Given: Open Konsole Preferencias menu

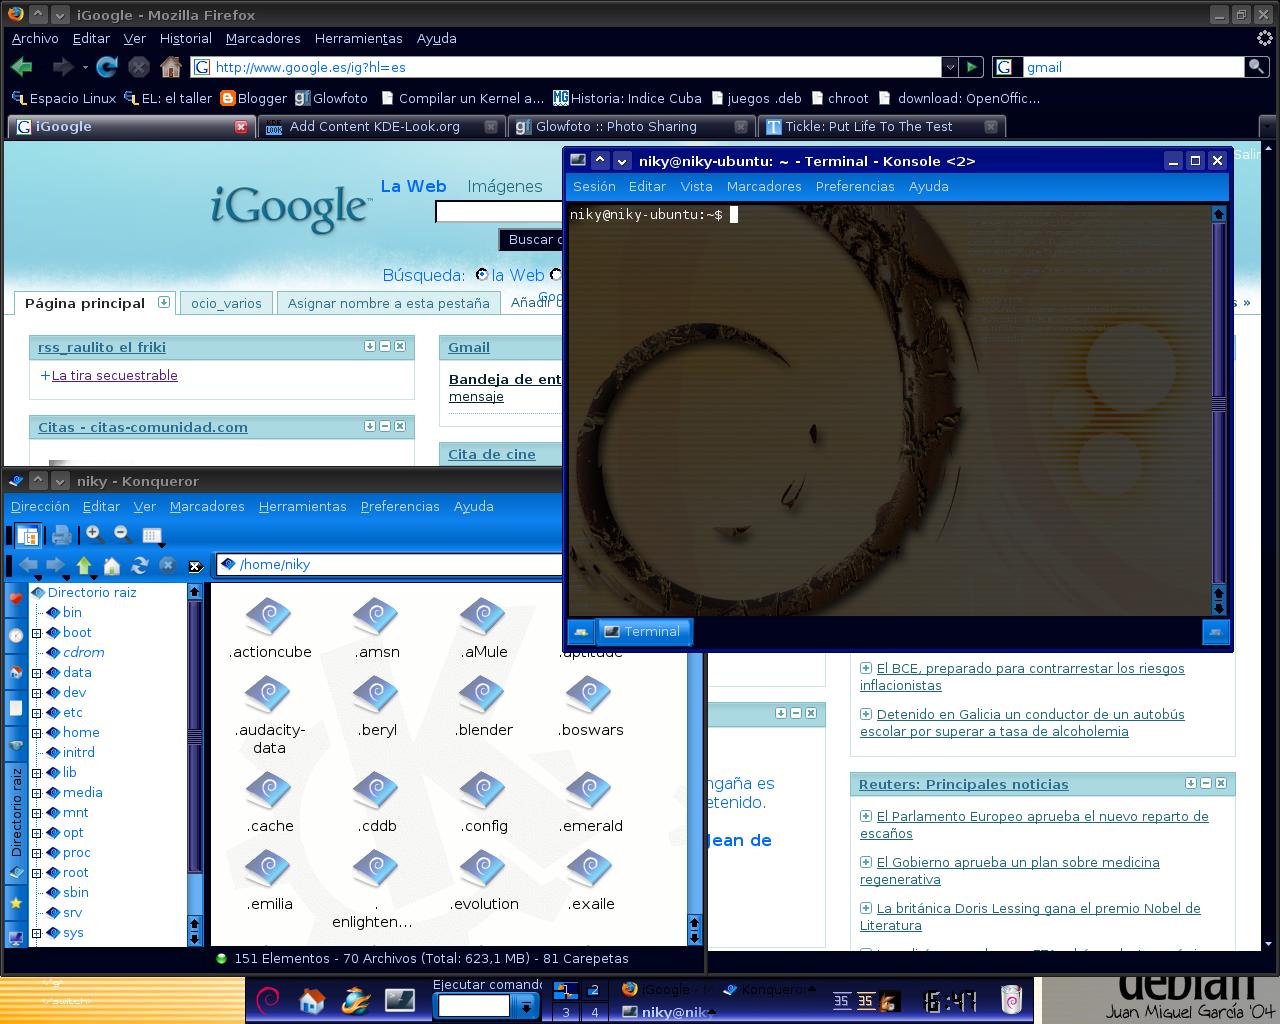Looking at the screenshot, I should coord(855,186).
